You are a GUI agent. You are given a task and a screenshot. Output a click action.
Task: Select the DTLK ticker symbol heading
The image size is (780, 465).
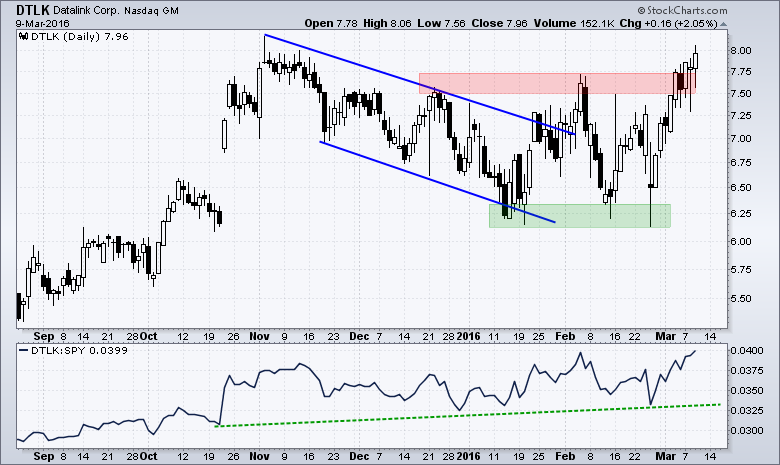[33, 10]
